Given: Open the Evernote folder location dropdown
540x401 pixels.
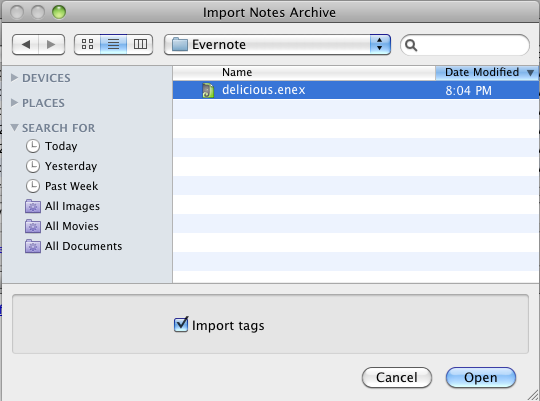Looking at the screenshot, I should click(x=277, y=44).
